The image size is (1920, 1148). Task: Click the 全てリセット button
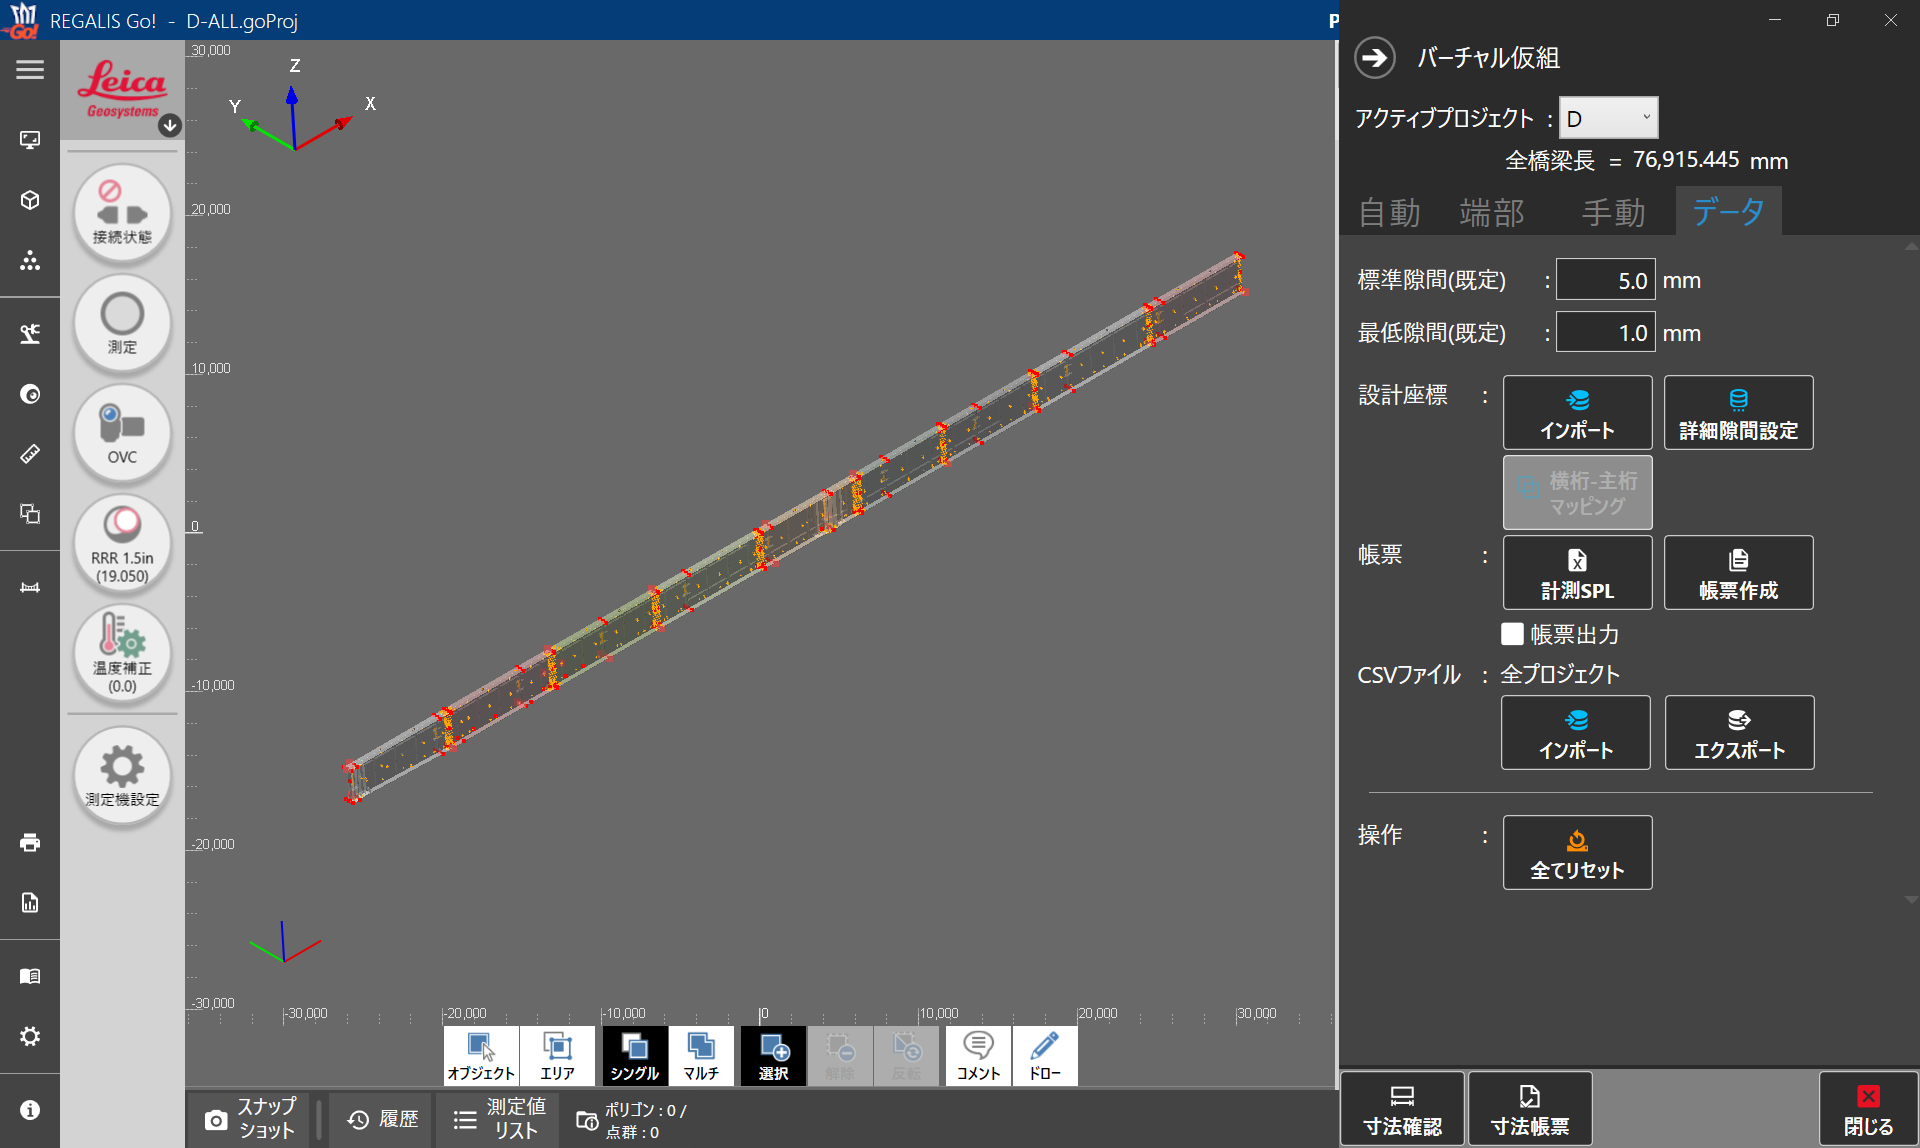click(1577, 852)
